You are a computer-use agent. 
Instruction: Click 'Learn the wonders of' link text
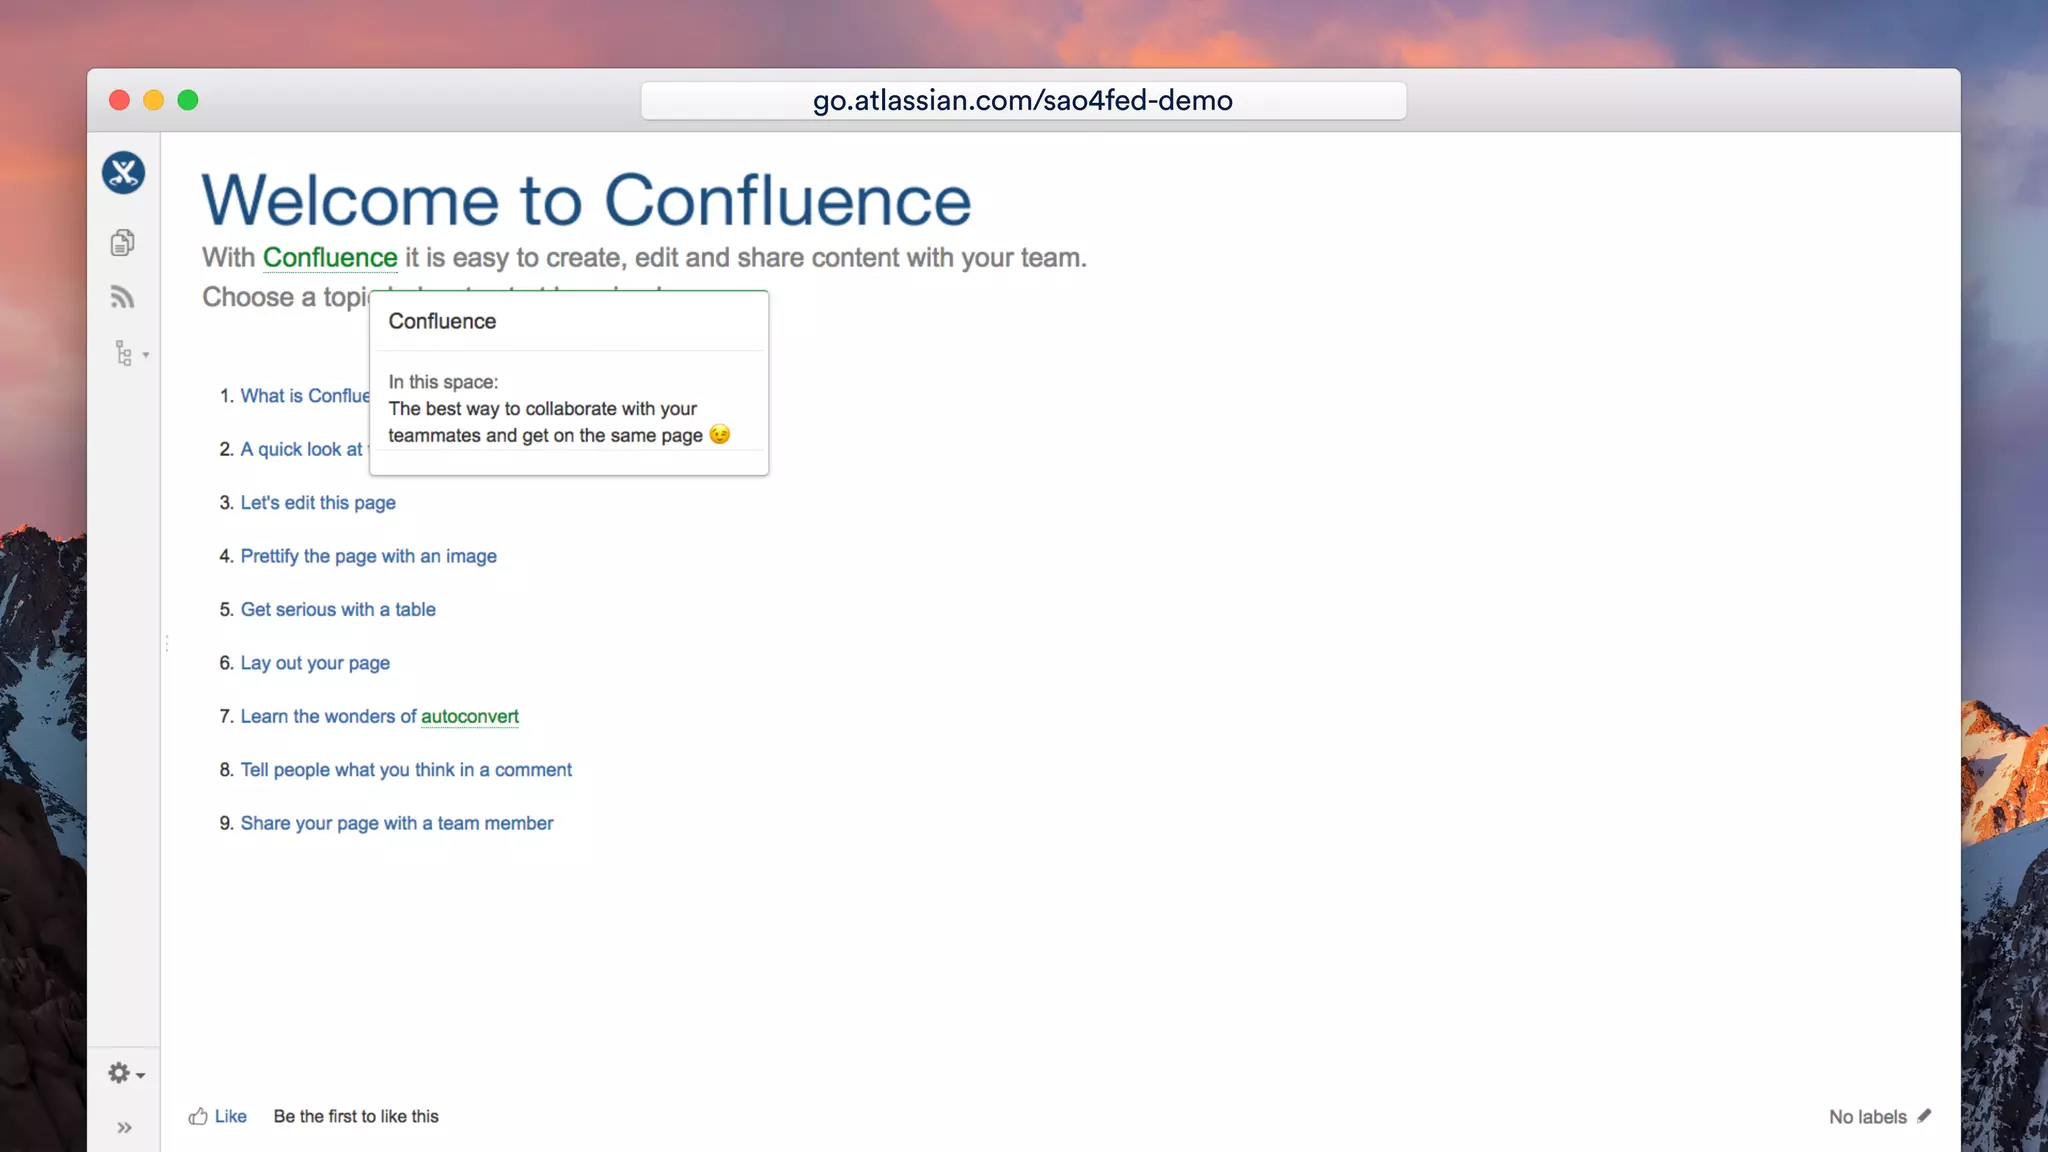click(328, 717)
